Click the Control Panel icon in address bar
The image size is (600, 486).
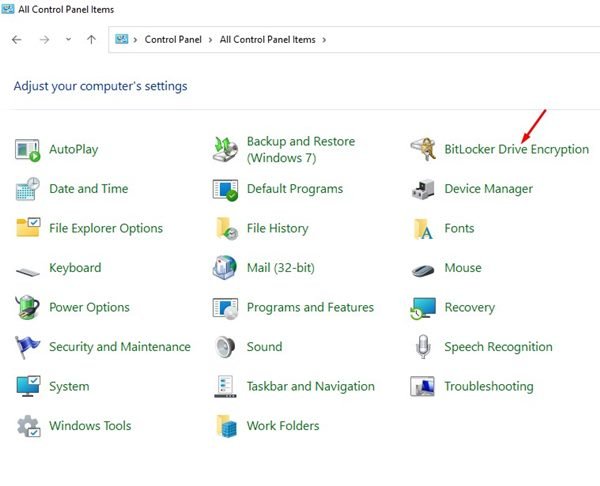point(121,39)
